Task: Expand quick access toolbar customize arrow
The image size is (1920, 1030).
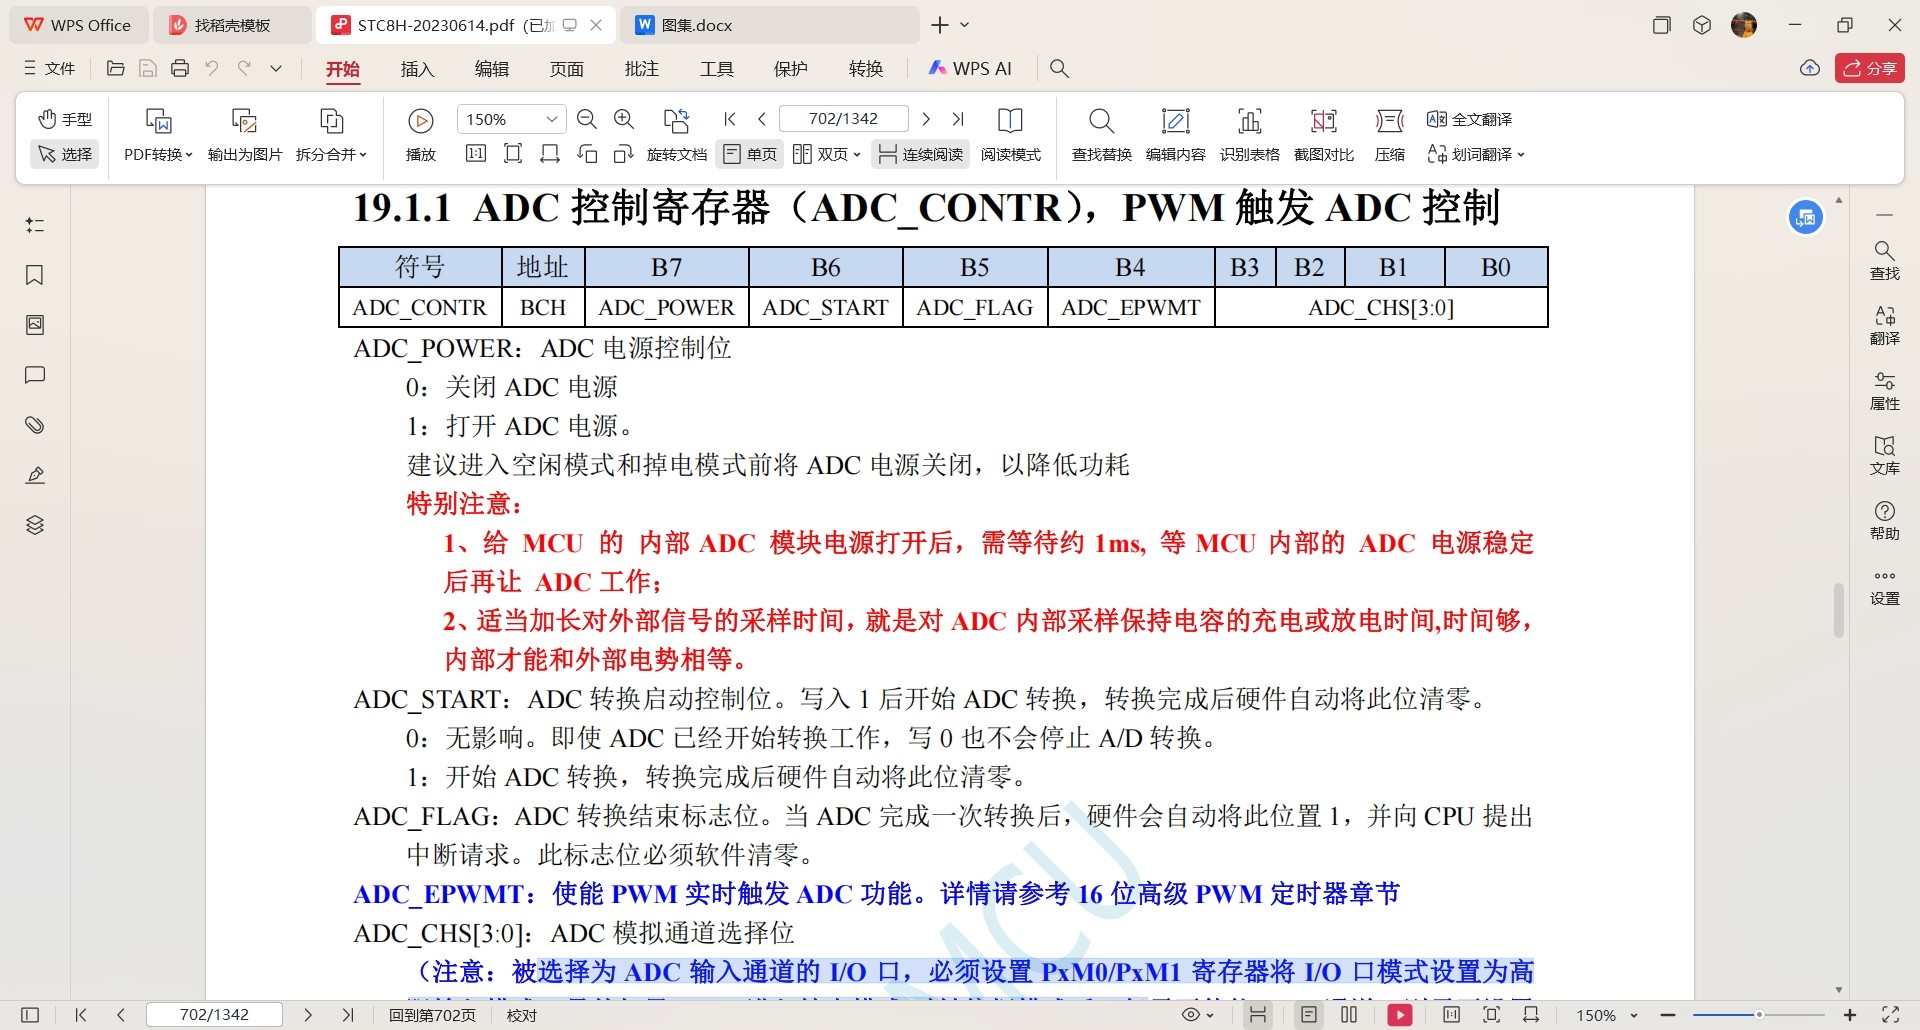Action: (x=276, y=68)
